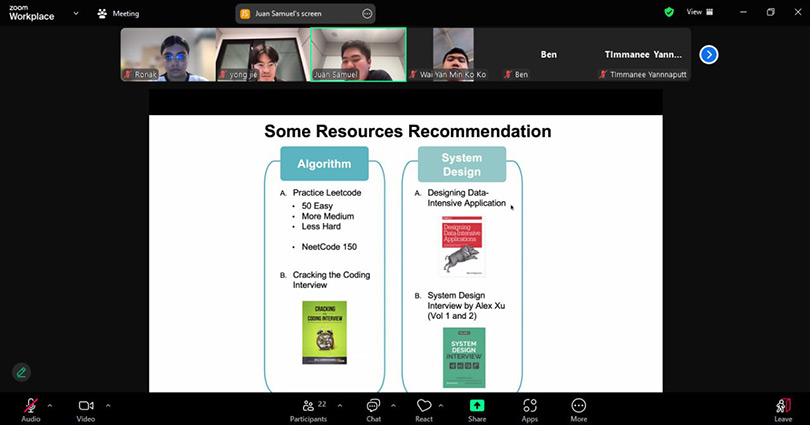Expand the audio options caret
810x425 pixels.
[51, 405]
